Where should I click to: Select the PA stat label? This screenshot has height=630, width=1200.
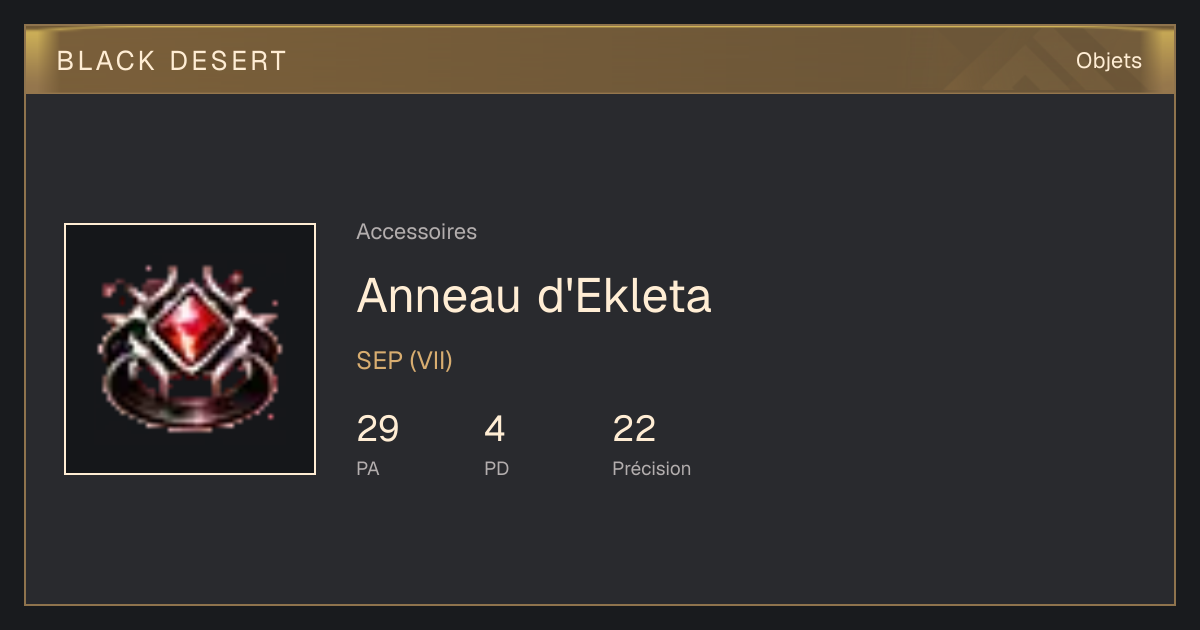tap(368, 468)
